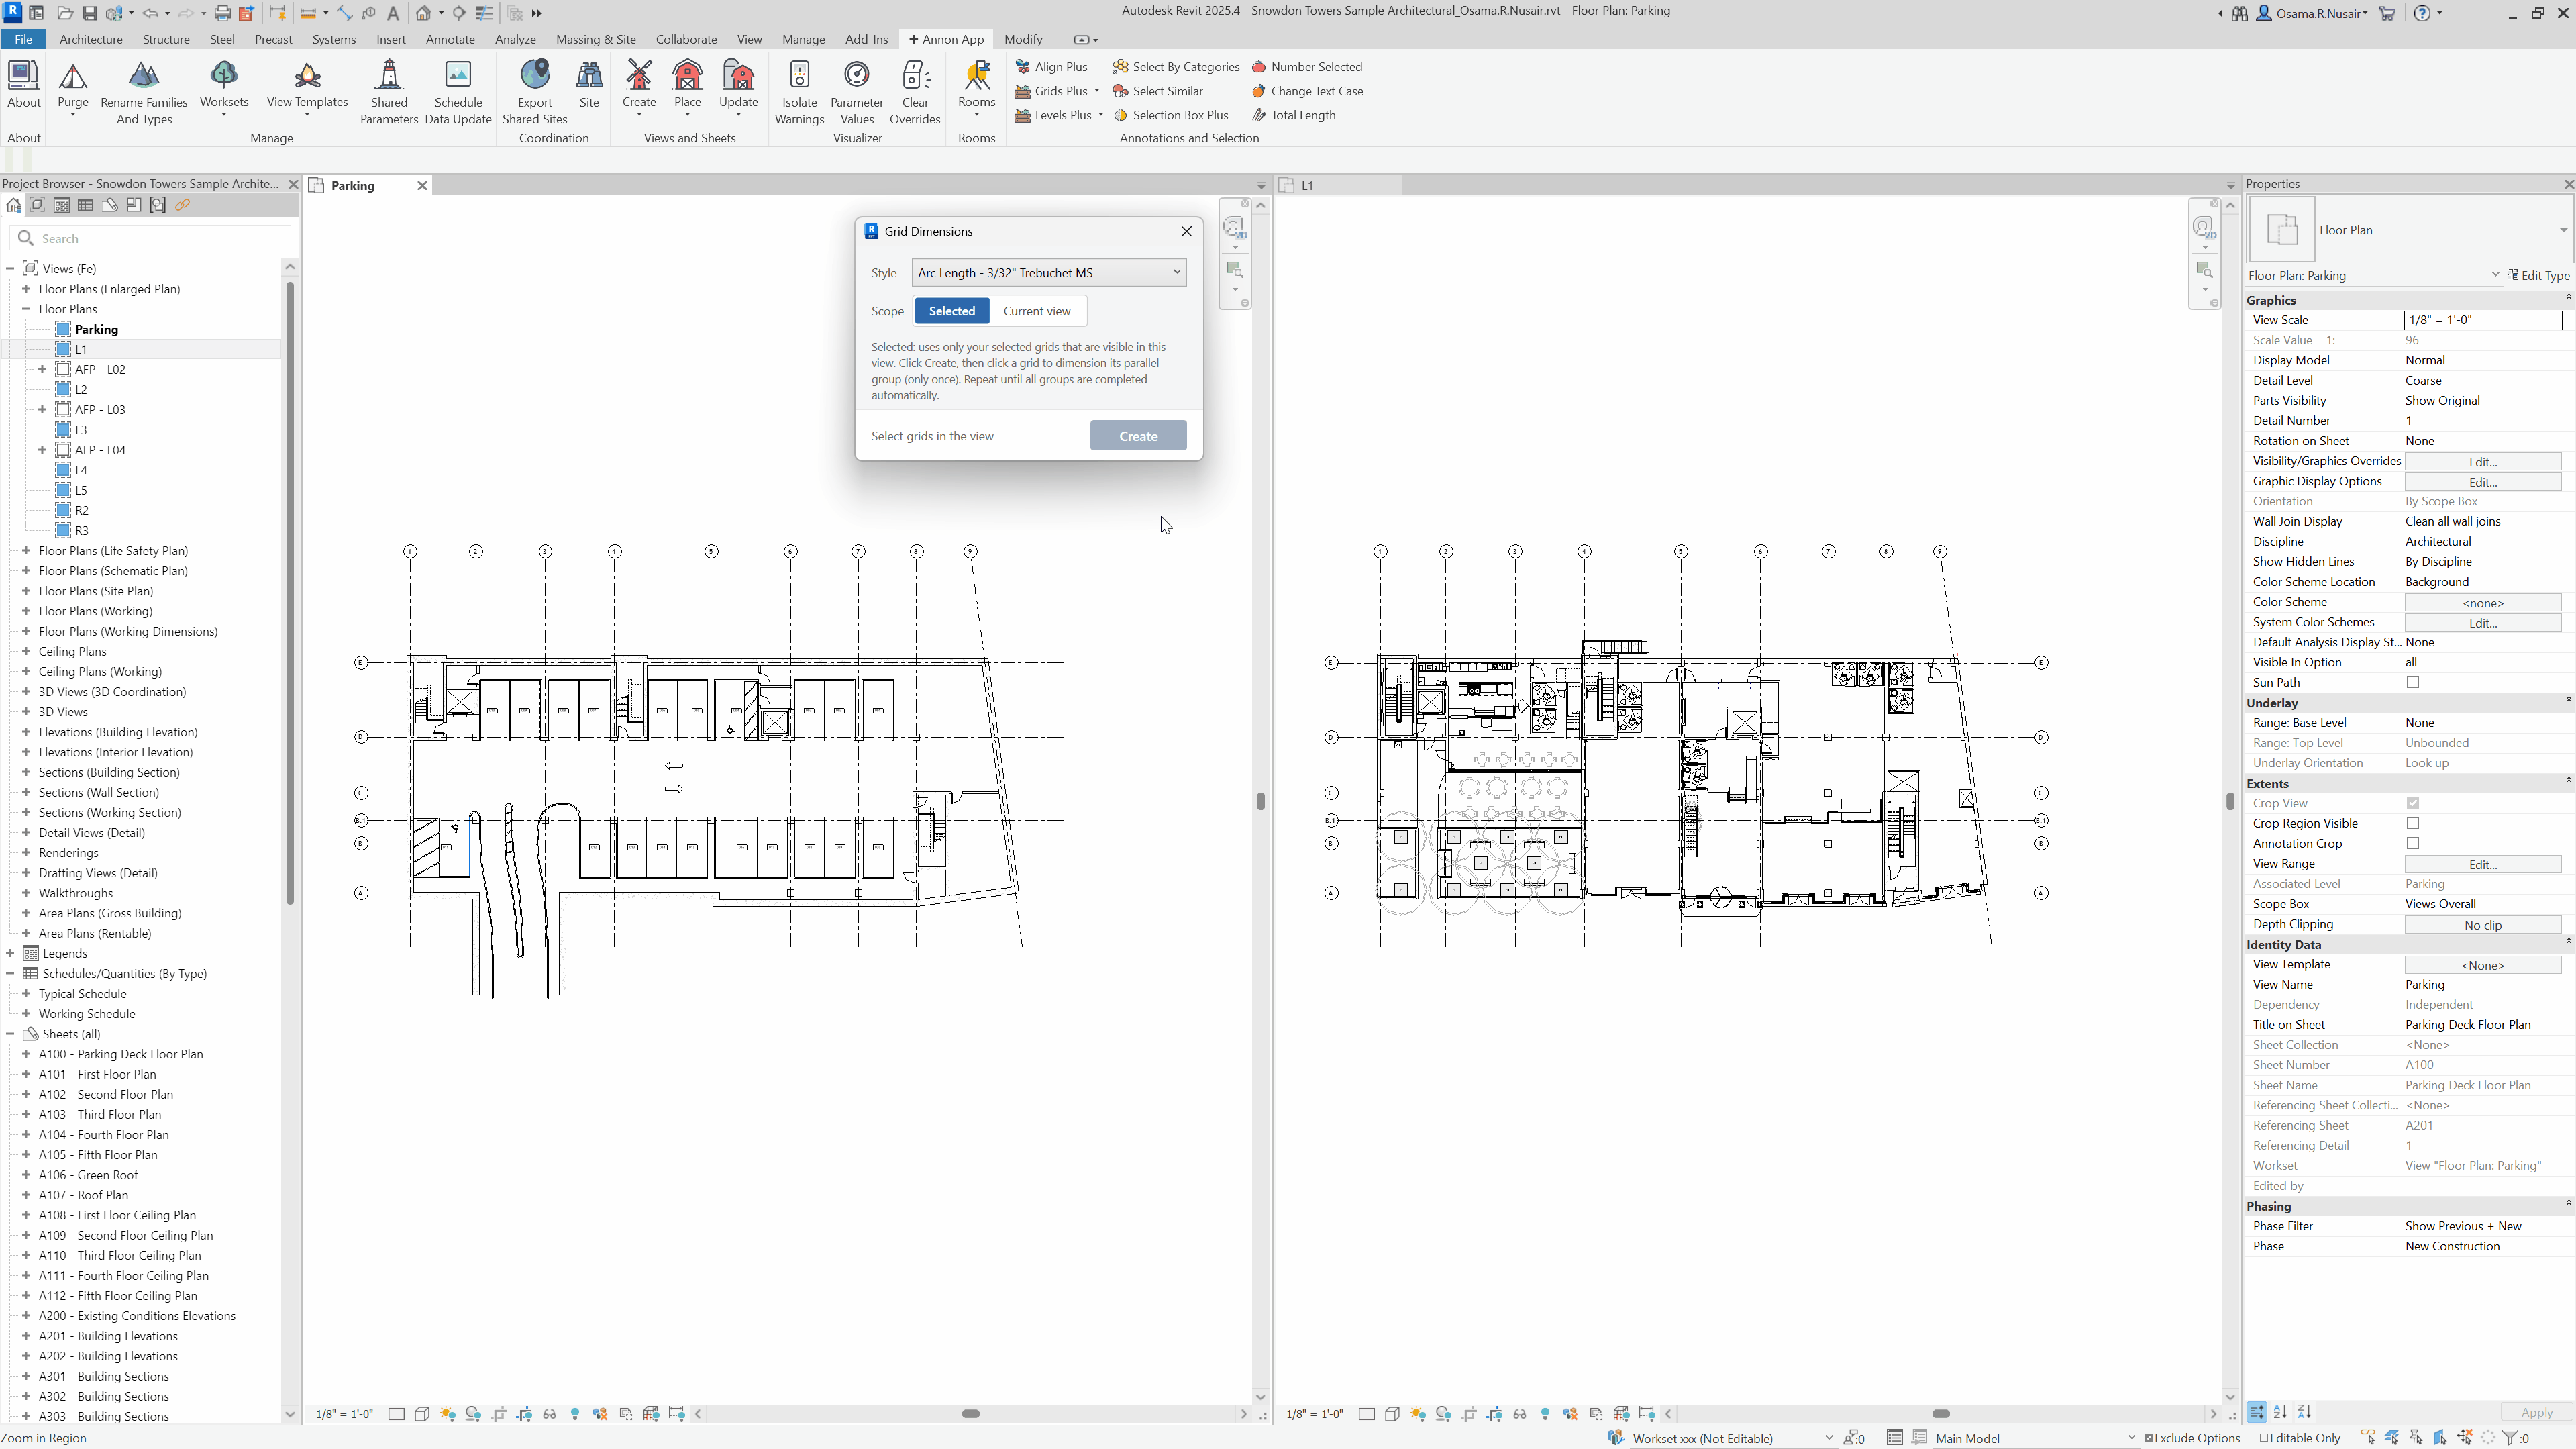Click the Project Browser vertical scrollbar

click(290, 592)
